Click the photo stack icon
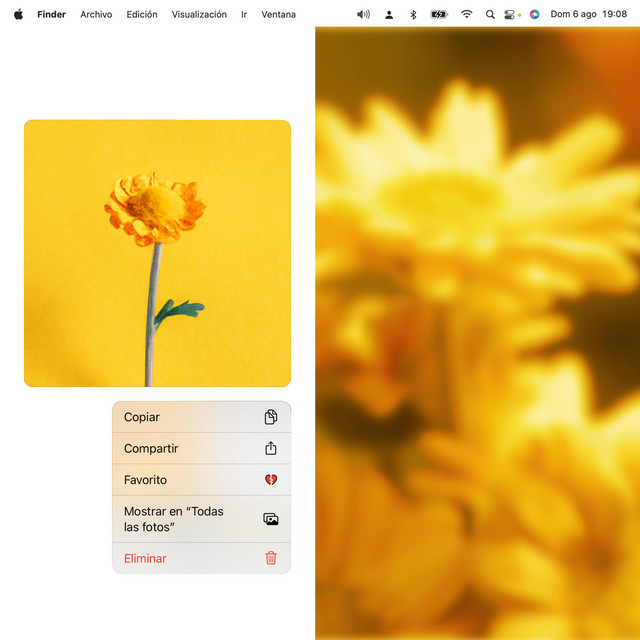Screen dimensions: 640x640 click(x=271, y=519)
